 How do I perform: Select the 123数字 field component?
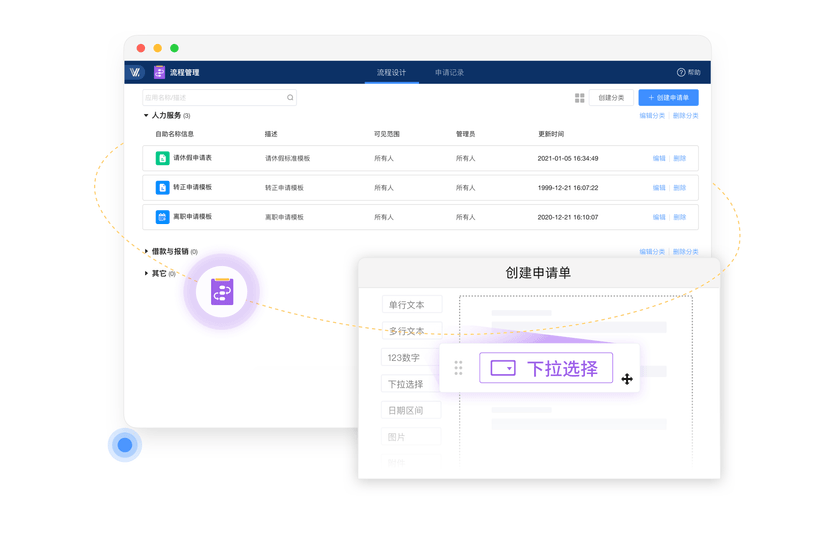[x=409, y=358]
